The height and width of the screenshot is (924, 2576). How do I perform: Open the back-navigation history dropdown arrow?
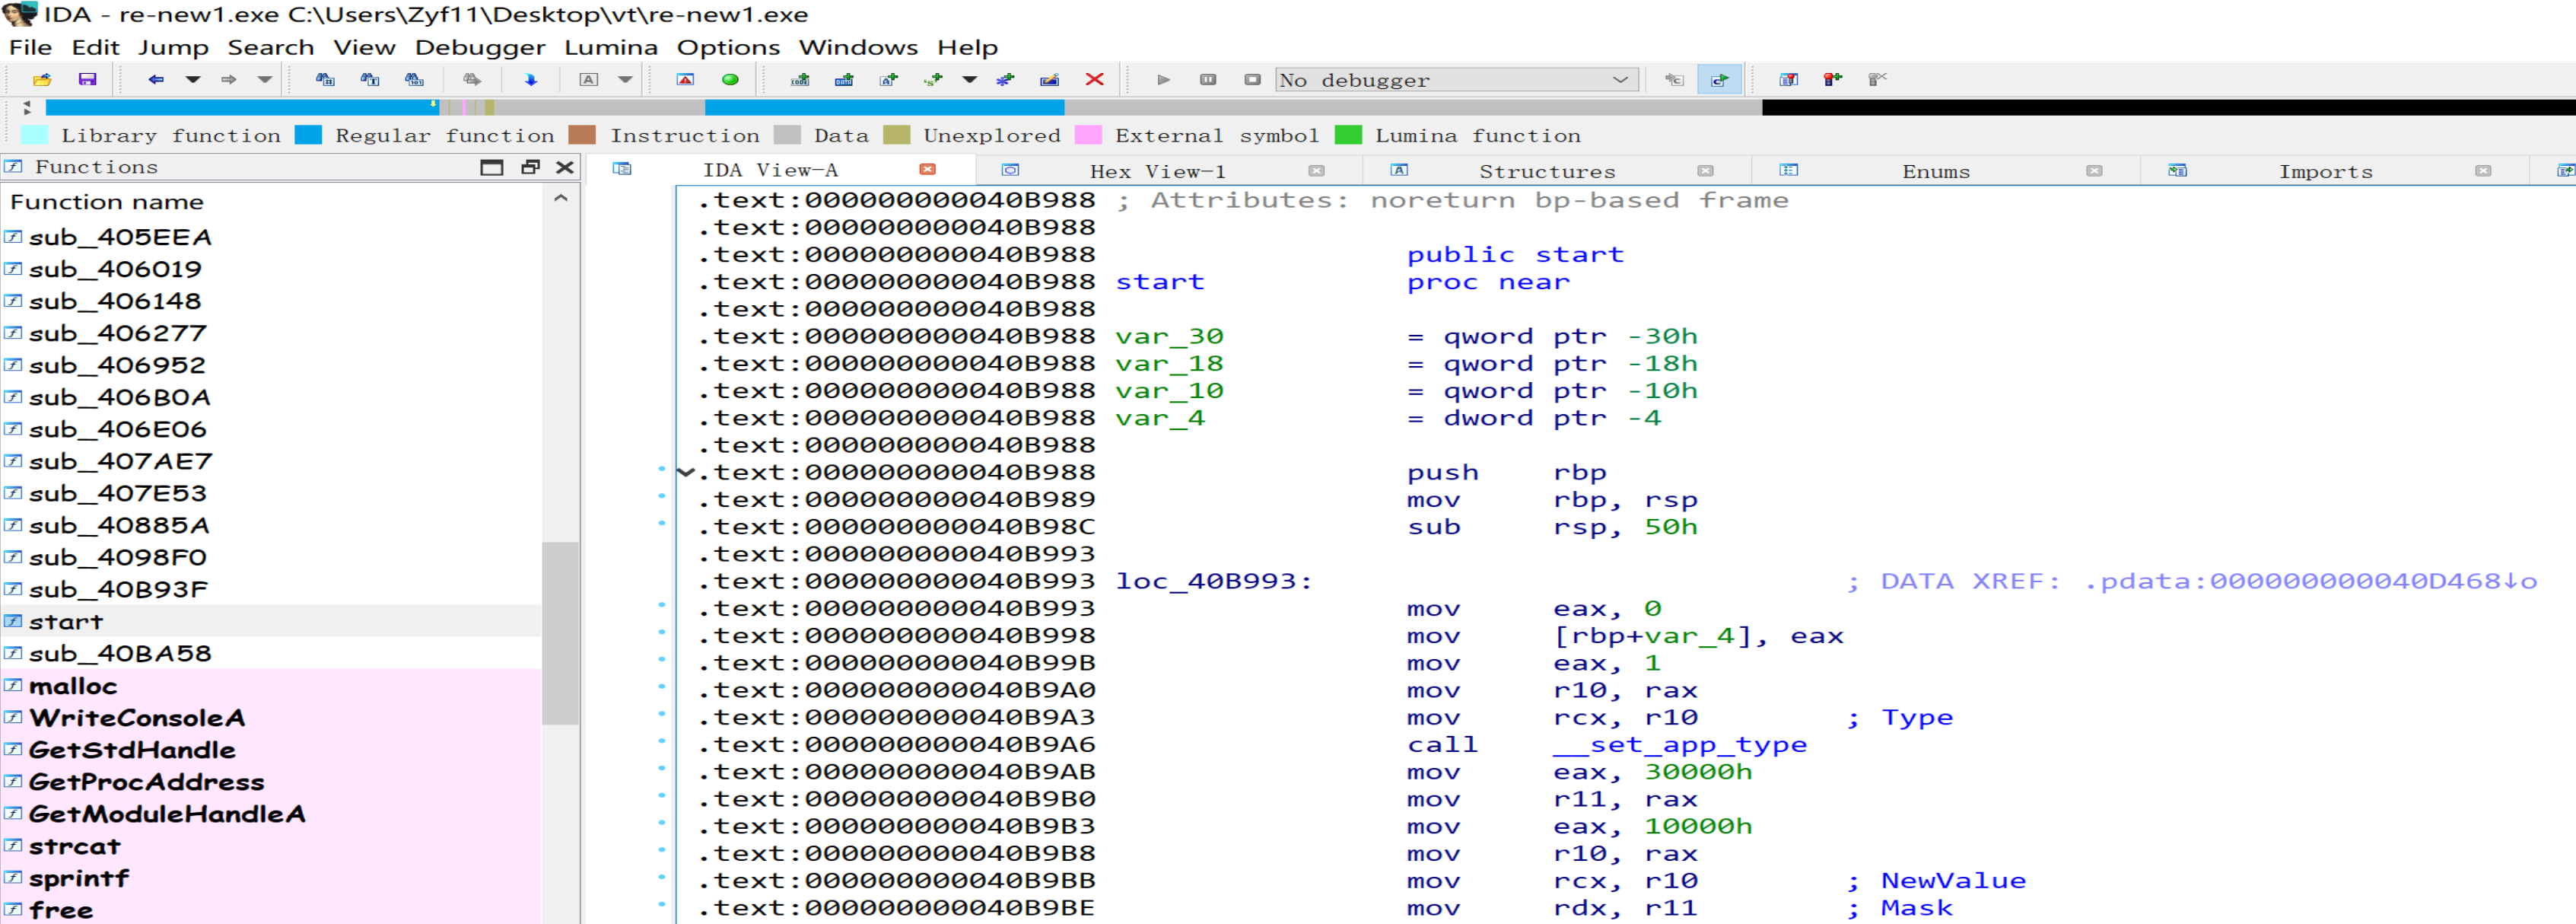(x=193, y=80)
